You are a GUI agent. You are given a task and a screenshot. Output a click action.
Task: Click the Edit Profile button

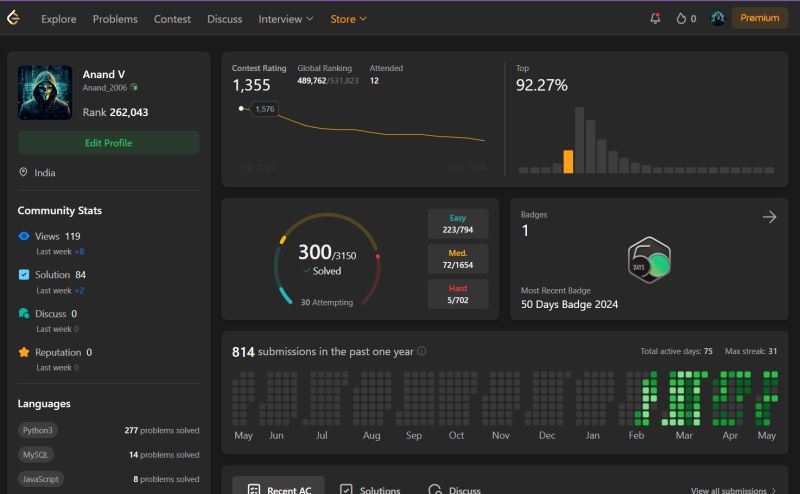[109, 143]
